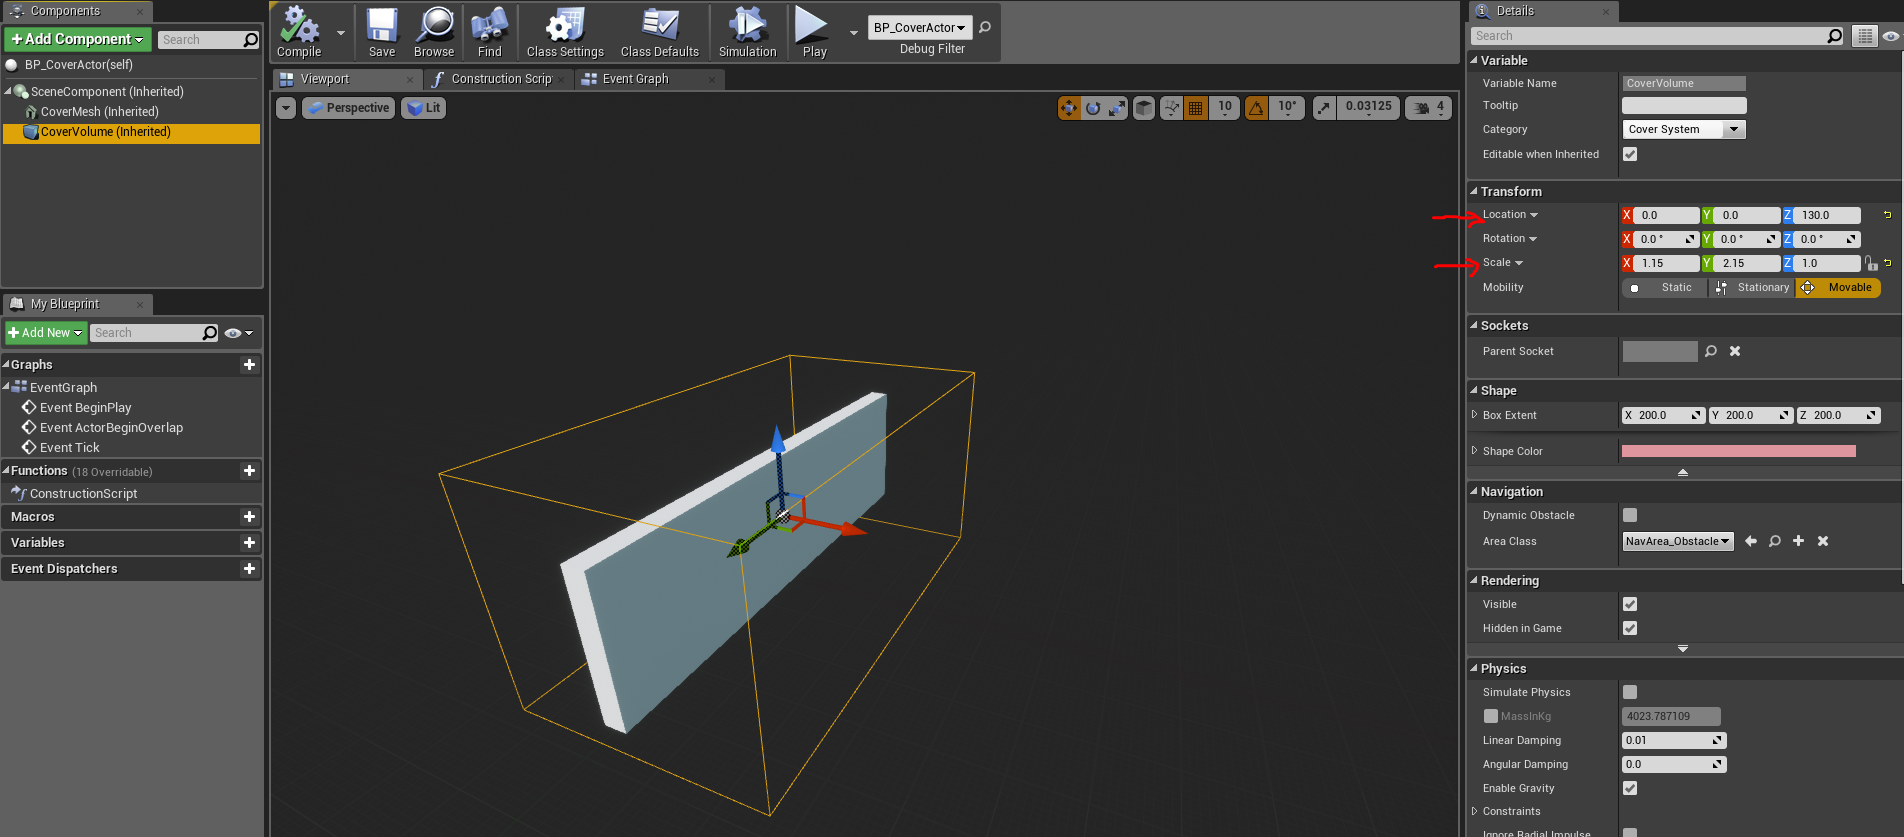Open Class Defaults
This screenshot has height=837, width=1904.
coord(659,32)
